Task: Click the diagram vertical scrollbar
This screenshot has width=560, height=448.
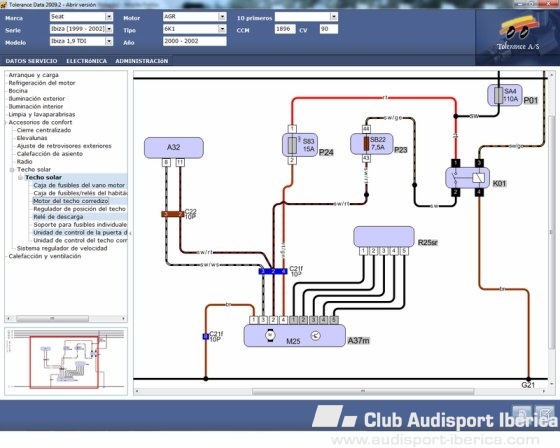Action: click(x=552, y=229)
